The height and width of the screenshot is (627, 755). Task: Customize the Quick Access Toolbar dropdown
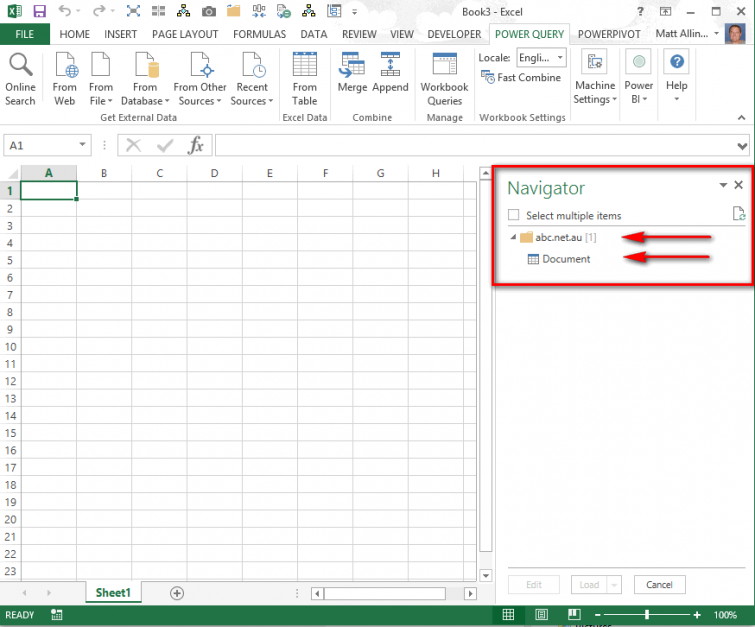(x=354, y=12)
